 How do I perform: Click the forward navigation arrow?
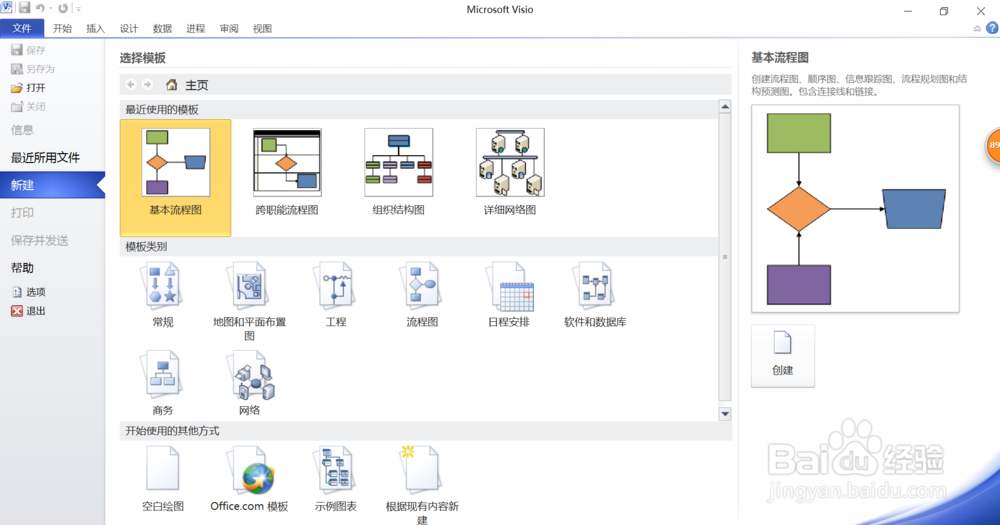147,84
